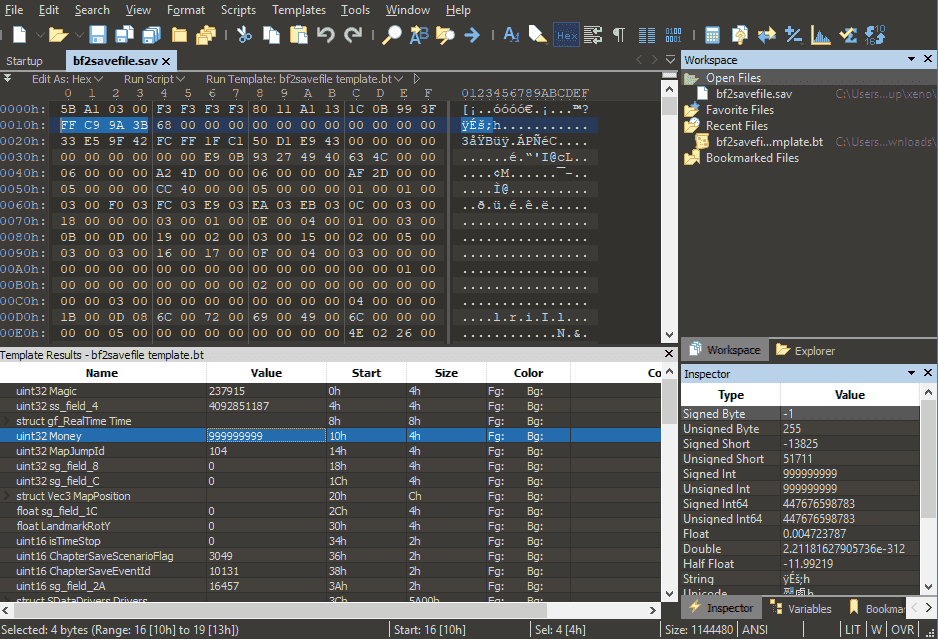Click the Compare Files icon
The image size is (938, 639).
tap(739, 35)
